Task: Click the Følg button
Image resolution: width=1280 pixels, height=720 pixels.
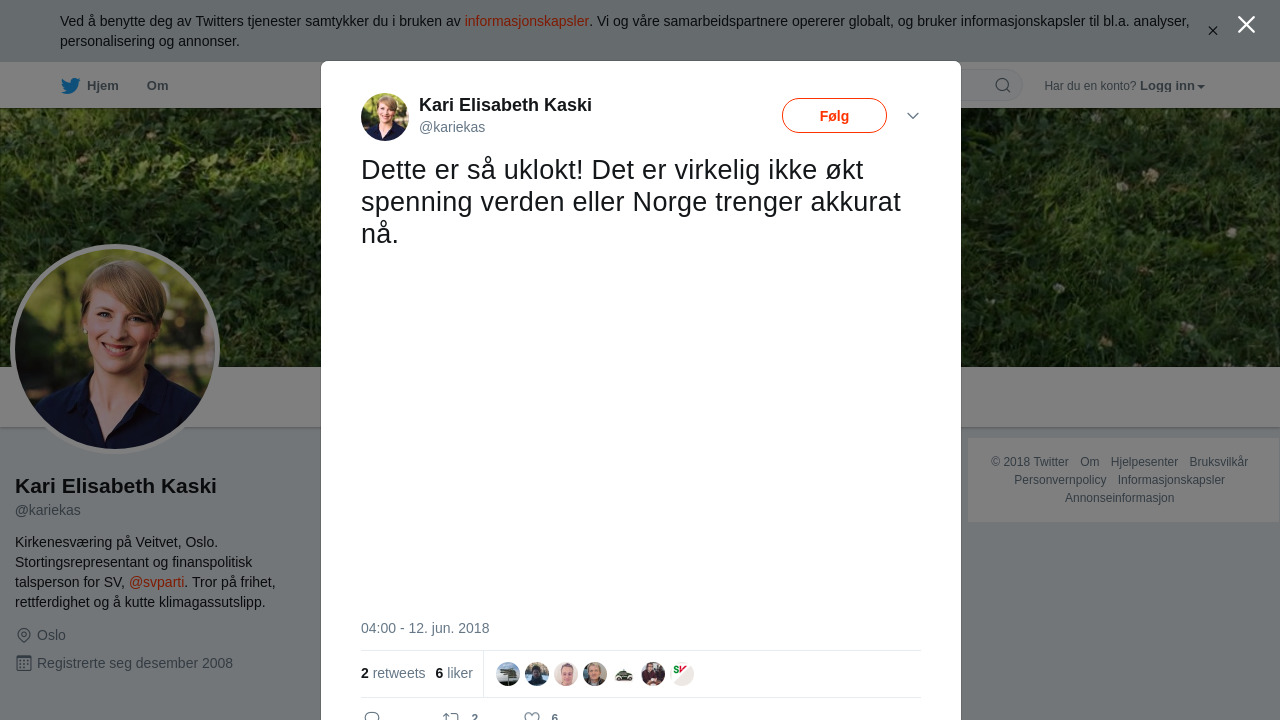Action: [x=834, y=116]
